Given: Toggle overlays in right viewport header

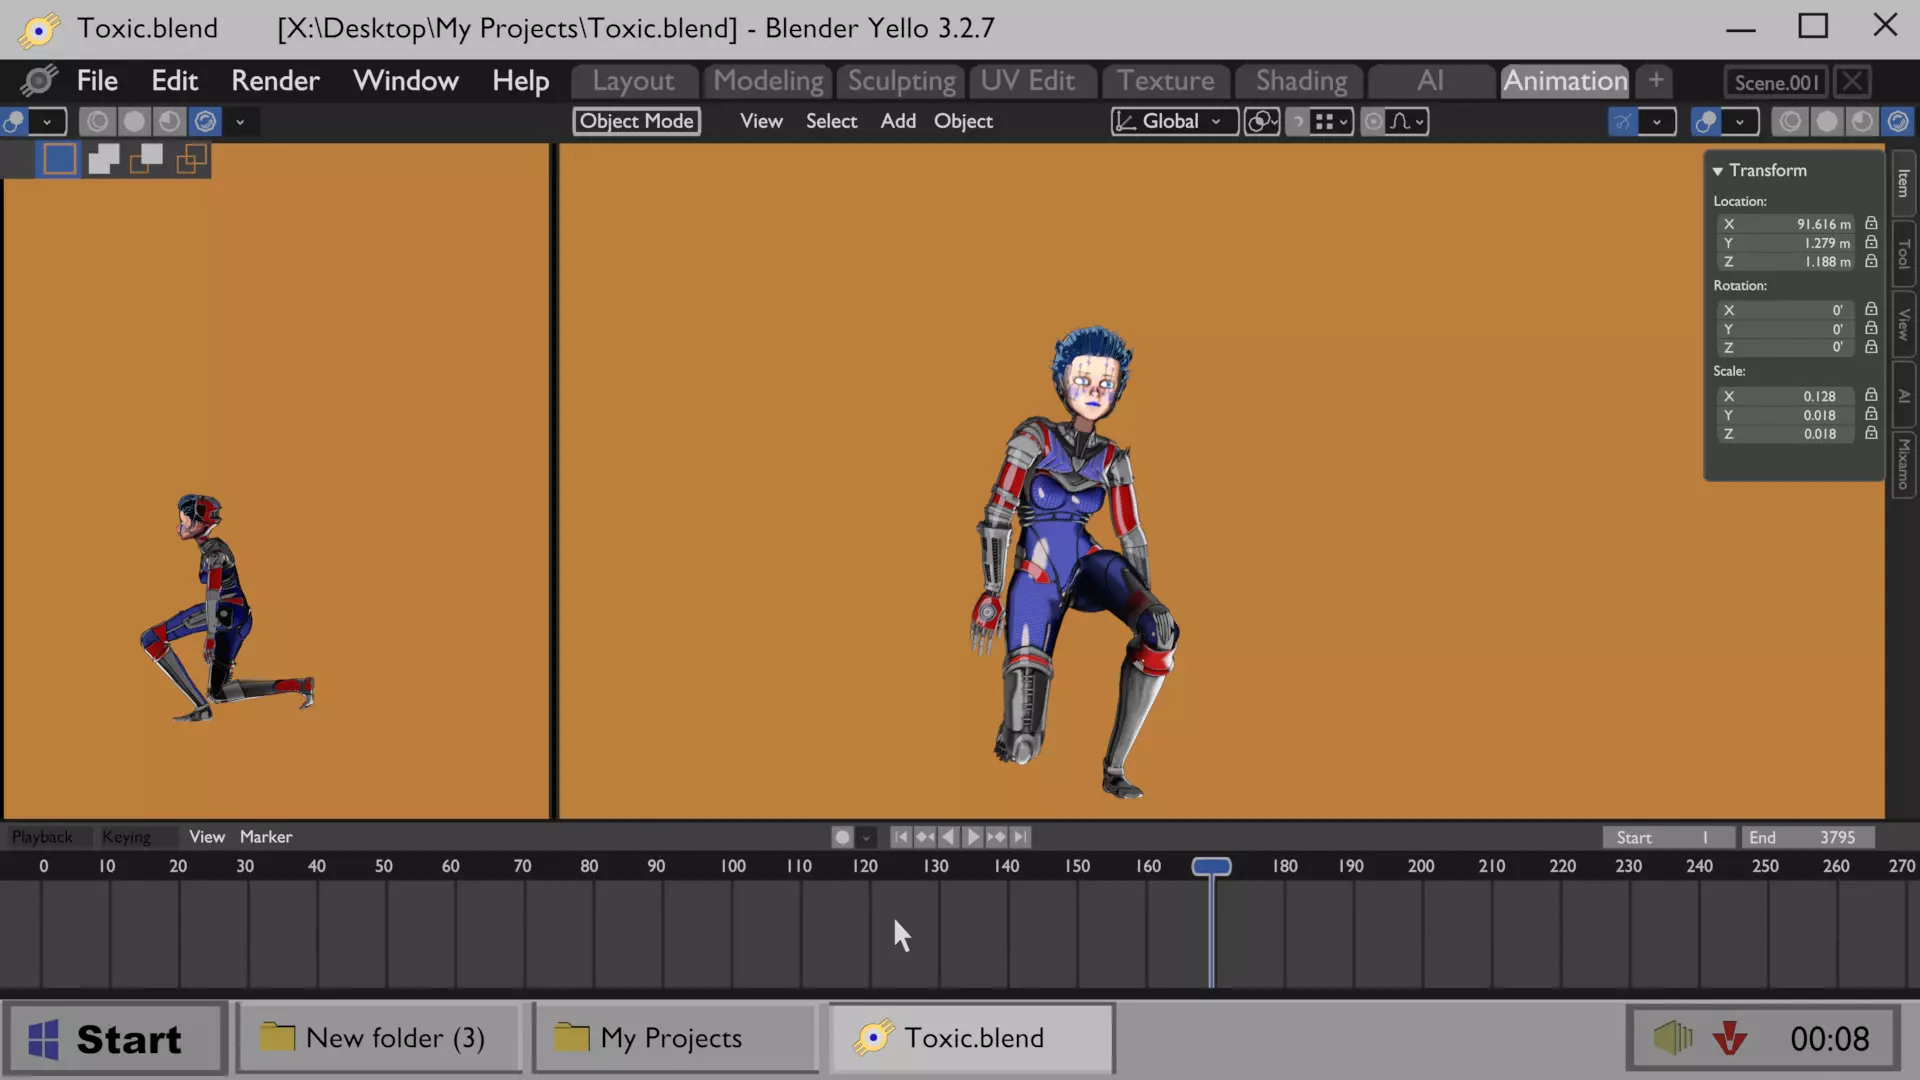Looking at the screenshot, I should [x=1706, y=122].
